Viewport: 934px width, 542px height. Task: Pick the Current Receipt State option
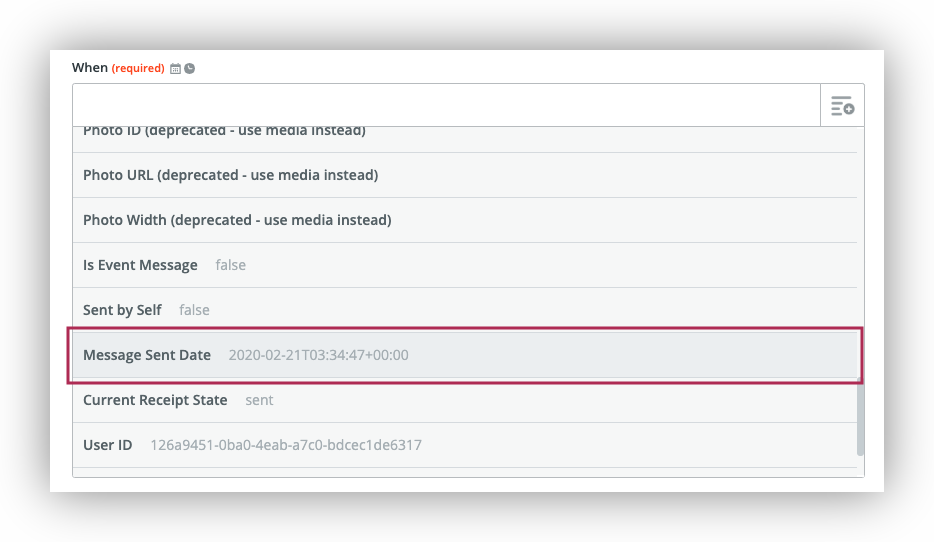(155, 400)
